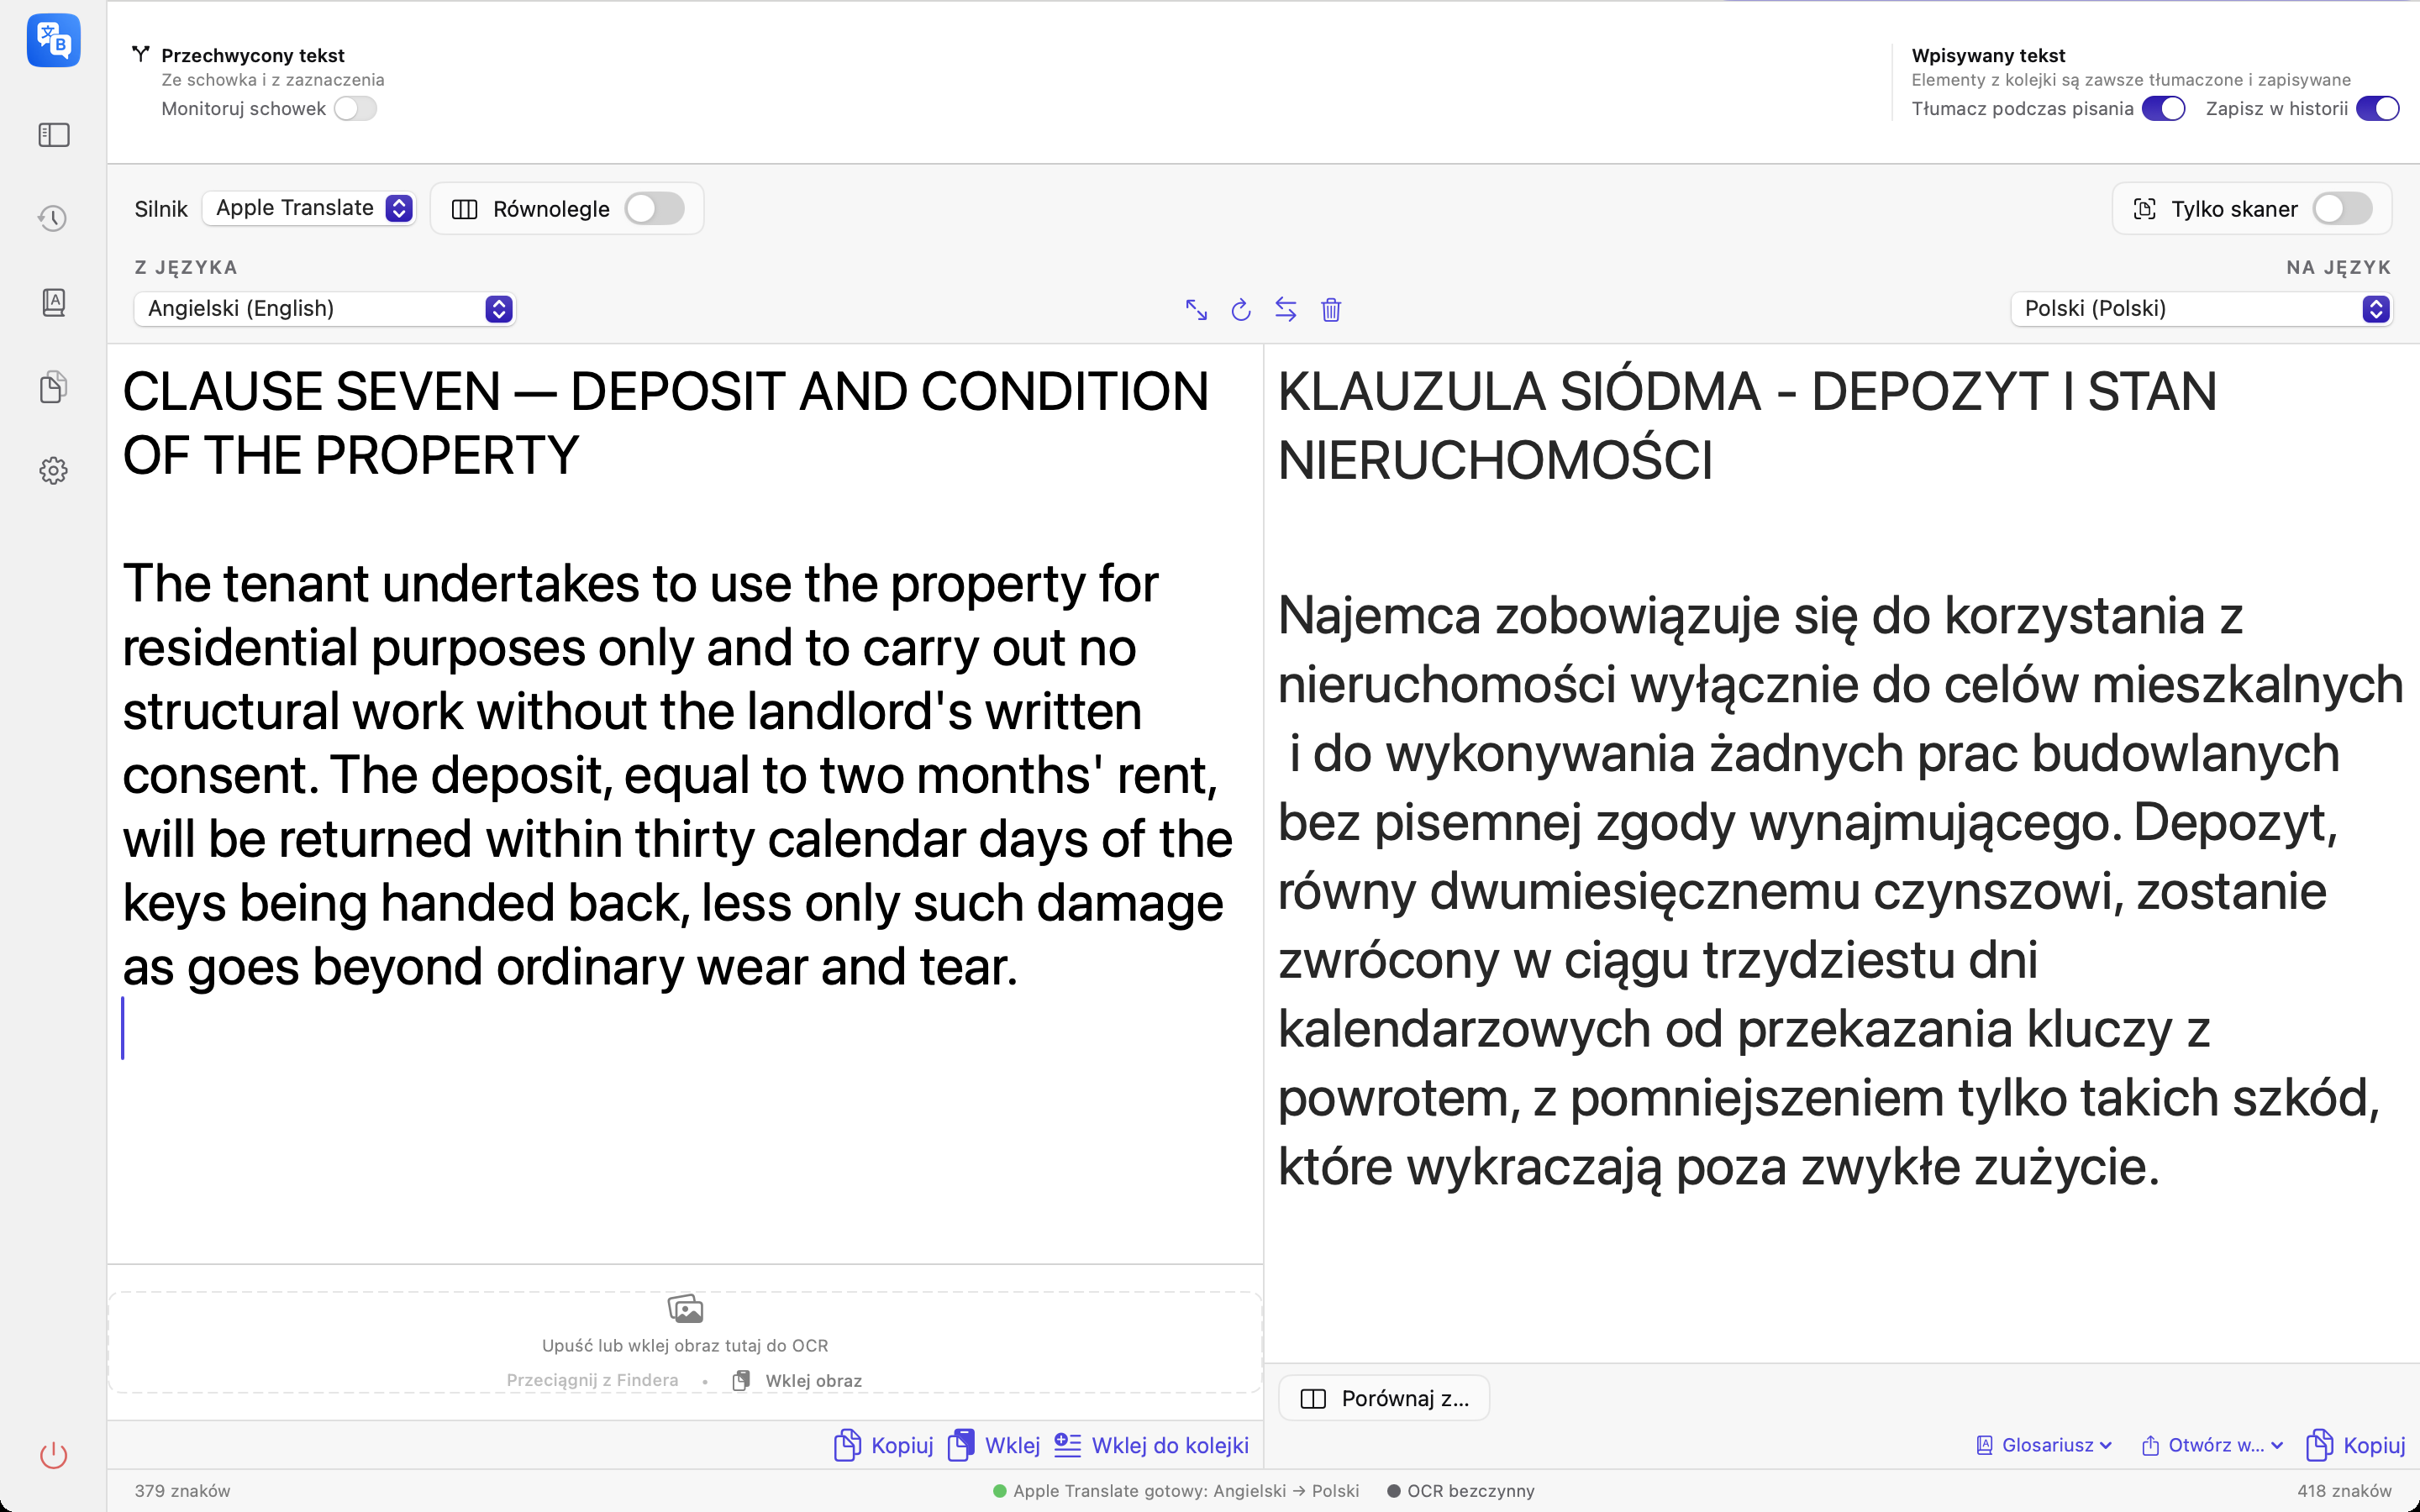The width and height of the screenshot is (2420, 1512).
Task: Open settings gear in sidebar
Action: pyautogui.click(x=53, y=470)
